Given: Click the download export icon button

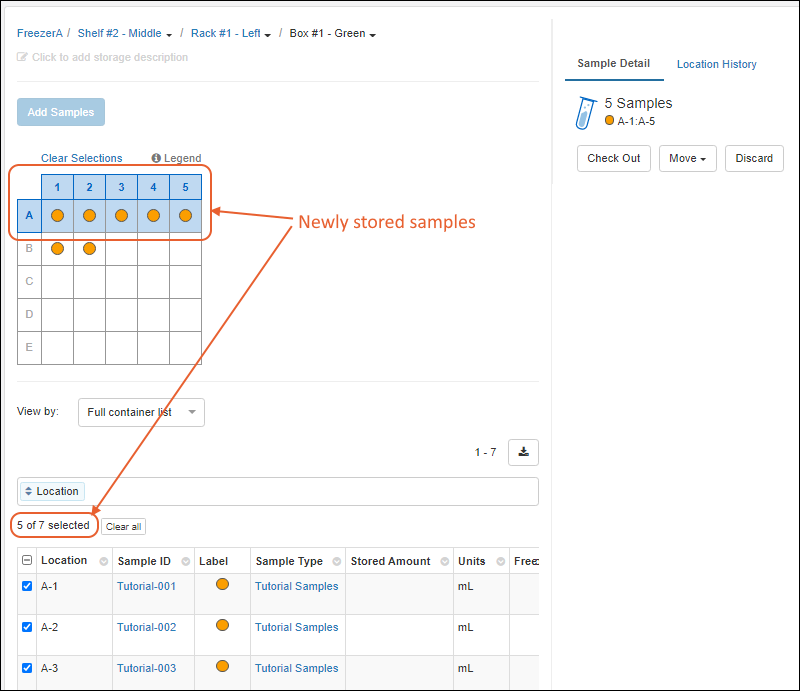Looking at the screenshot, I should 523,452.
